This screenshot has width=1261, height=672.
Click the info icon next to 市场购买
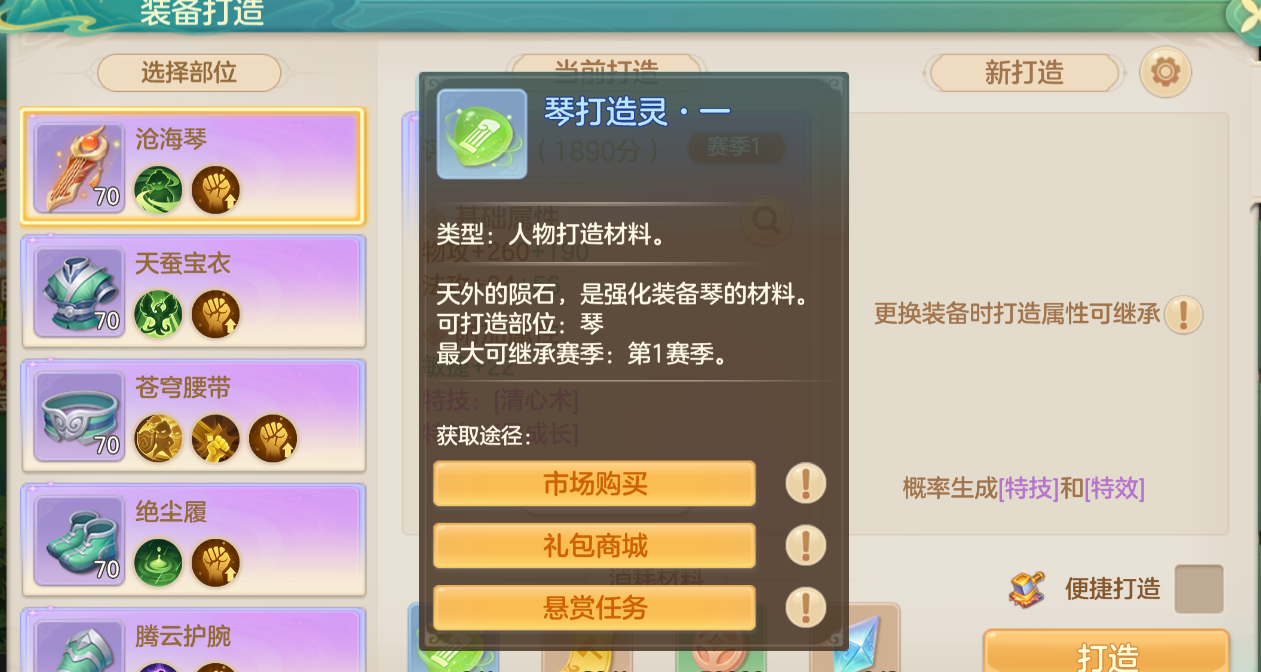pos(806,484)
